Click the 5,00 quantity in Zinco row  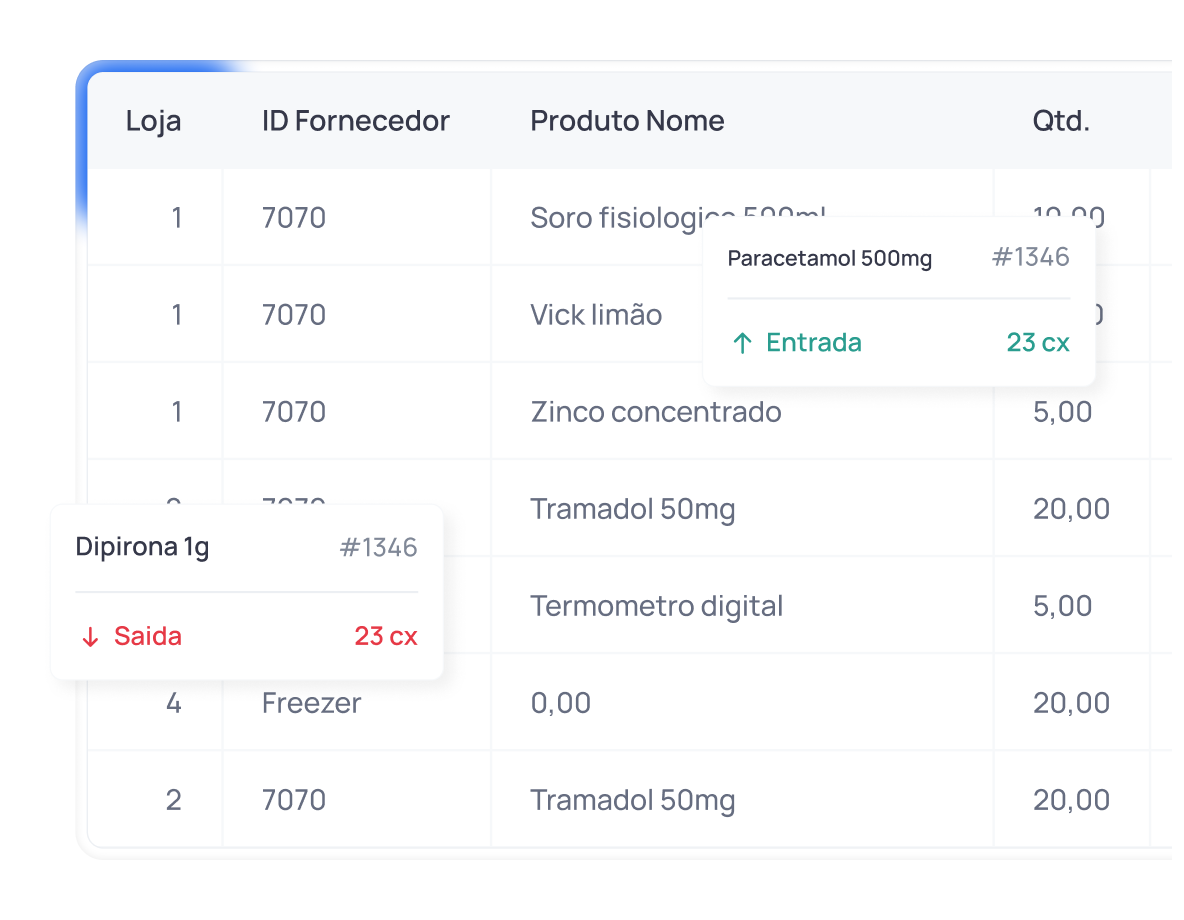[1062, 412]
